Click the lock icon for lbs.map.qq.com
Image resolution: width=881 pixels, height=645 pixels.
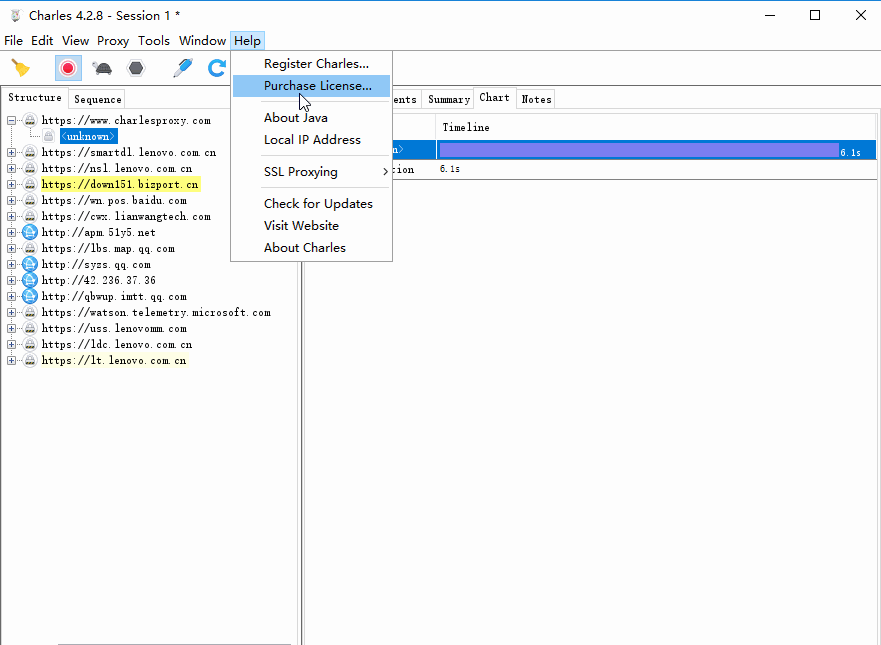pyautogui.click(x=30, y=248)
